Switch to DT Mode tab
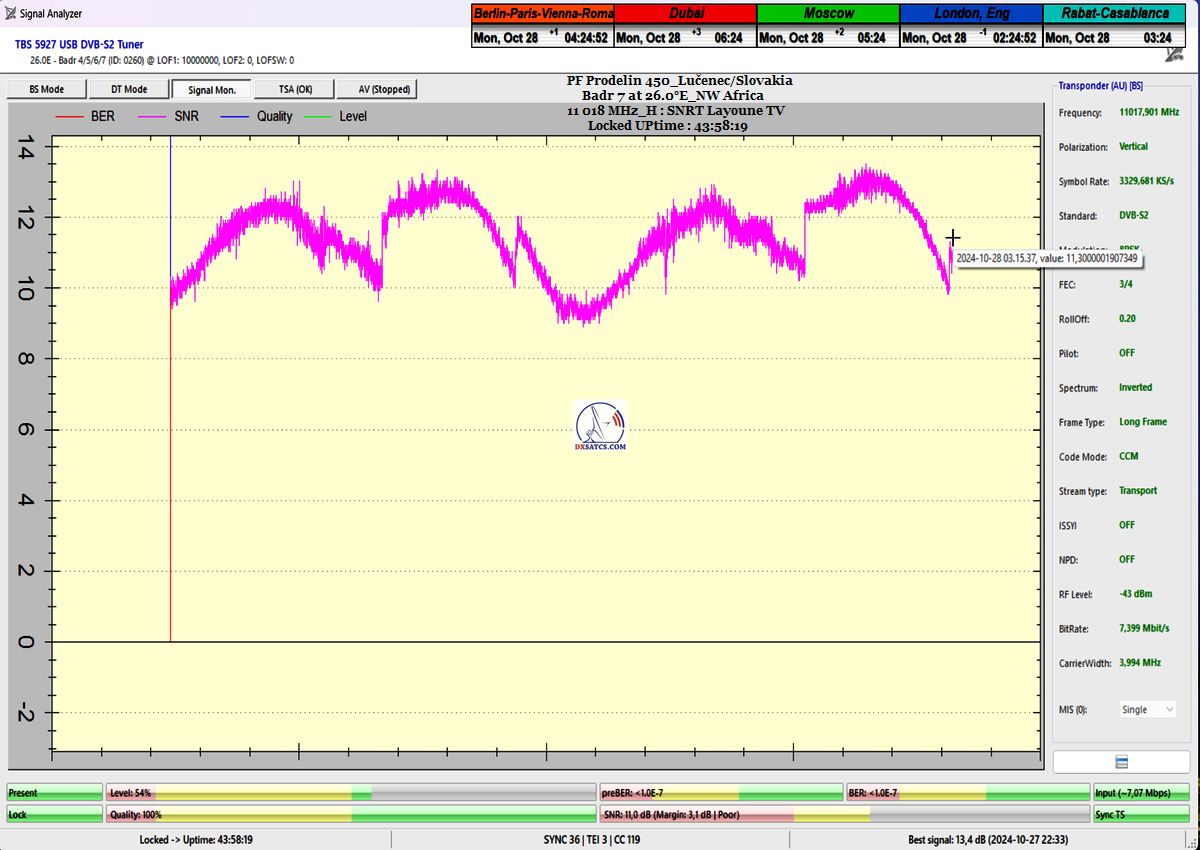Image resolution: width=1200 pixels, height=850 pixels. coord(128,89)
